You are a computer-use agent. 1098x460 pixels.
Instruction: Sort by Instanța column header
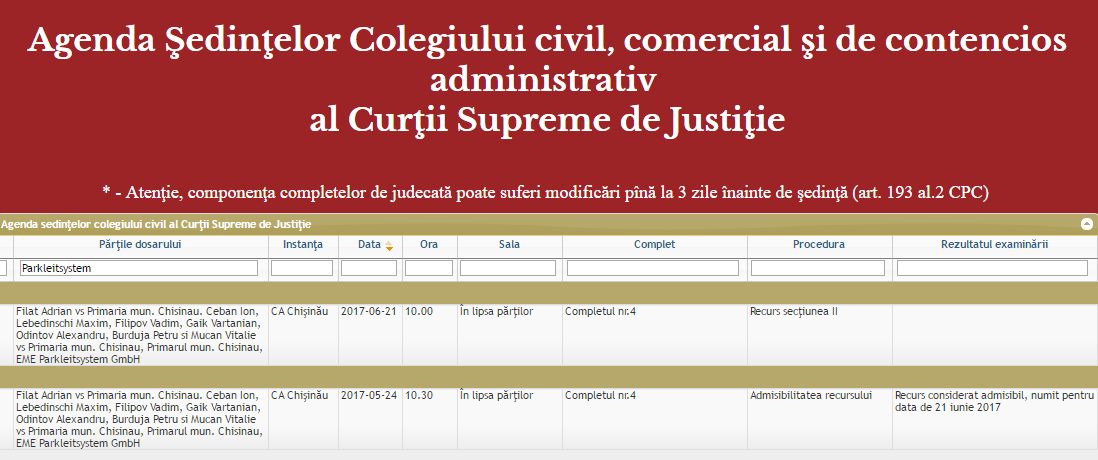pyautogui.click(x=303, y=245)
